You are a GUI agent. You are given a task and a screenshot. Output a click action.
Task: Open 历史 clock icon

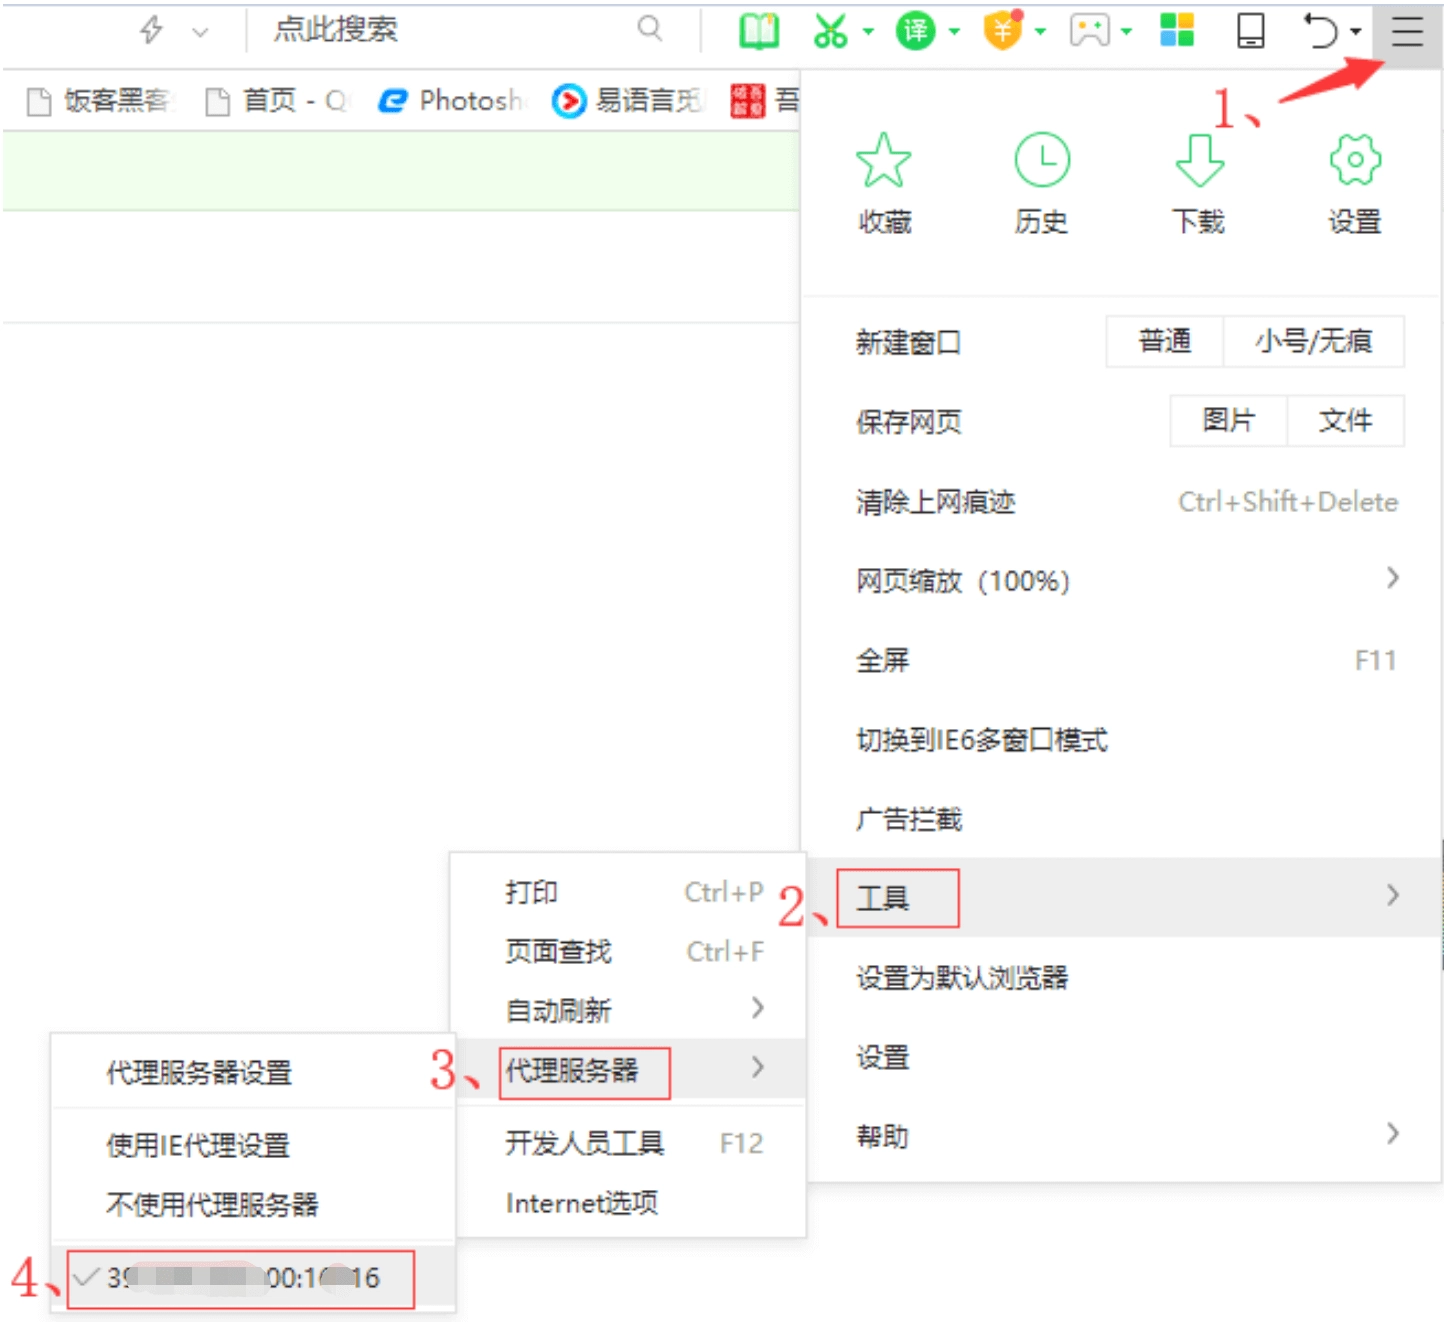tap(1041, 161)
